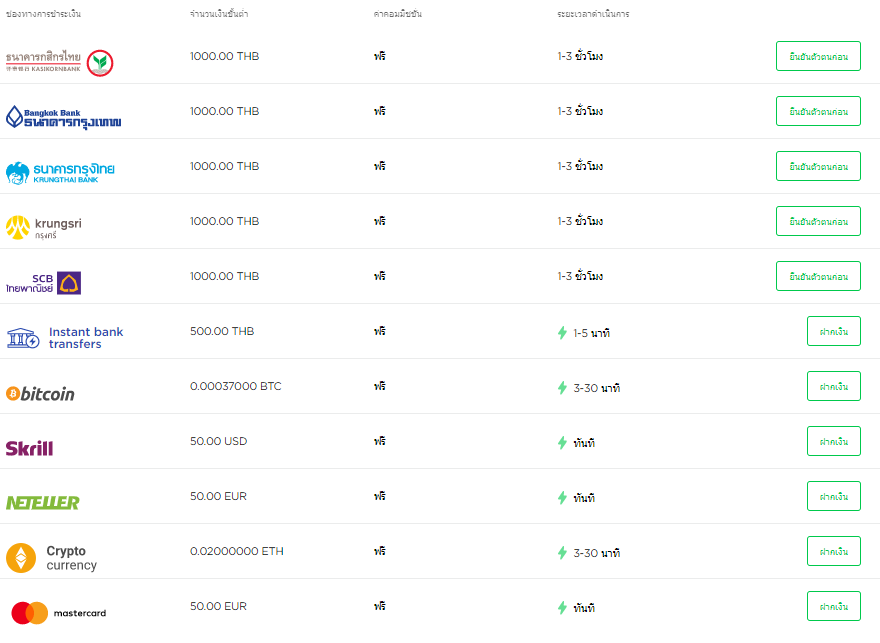
Task: Click 50.00 USD minimum amount
Action: click(219, 441)
